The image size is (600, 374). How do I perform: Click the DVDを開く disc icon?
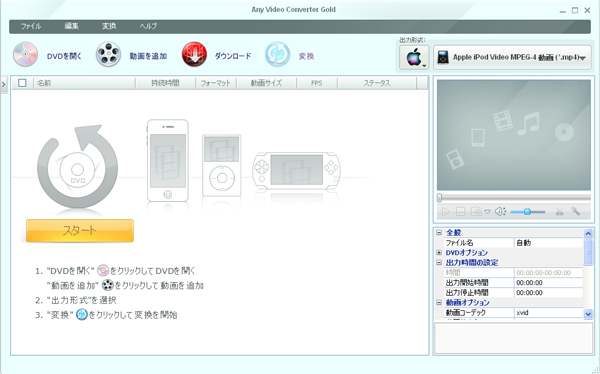[26, 55]
